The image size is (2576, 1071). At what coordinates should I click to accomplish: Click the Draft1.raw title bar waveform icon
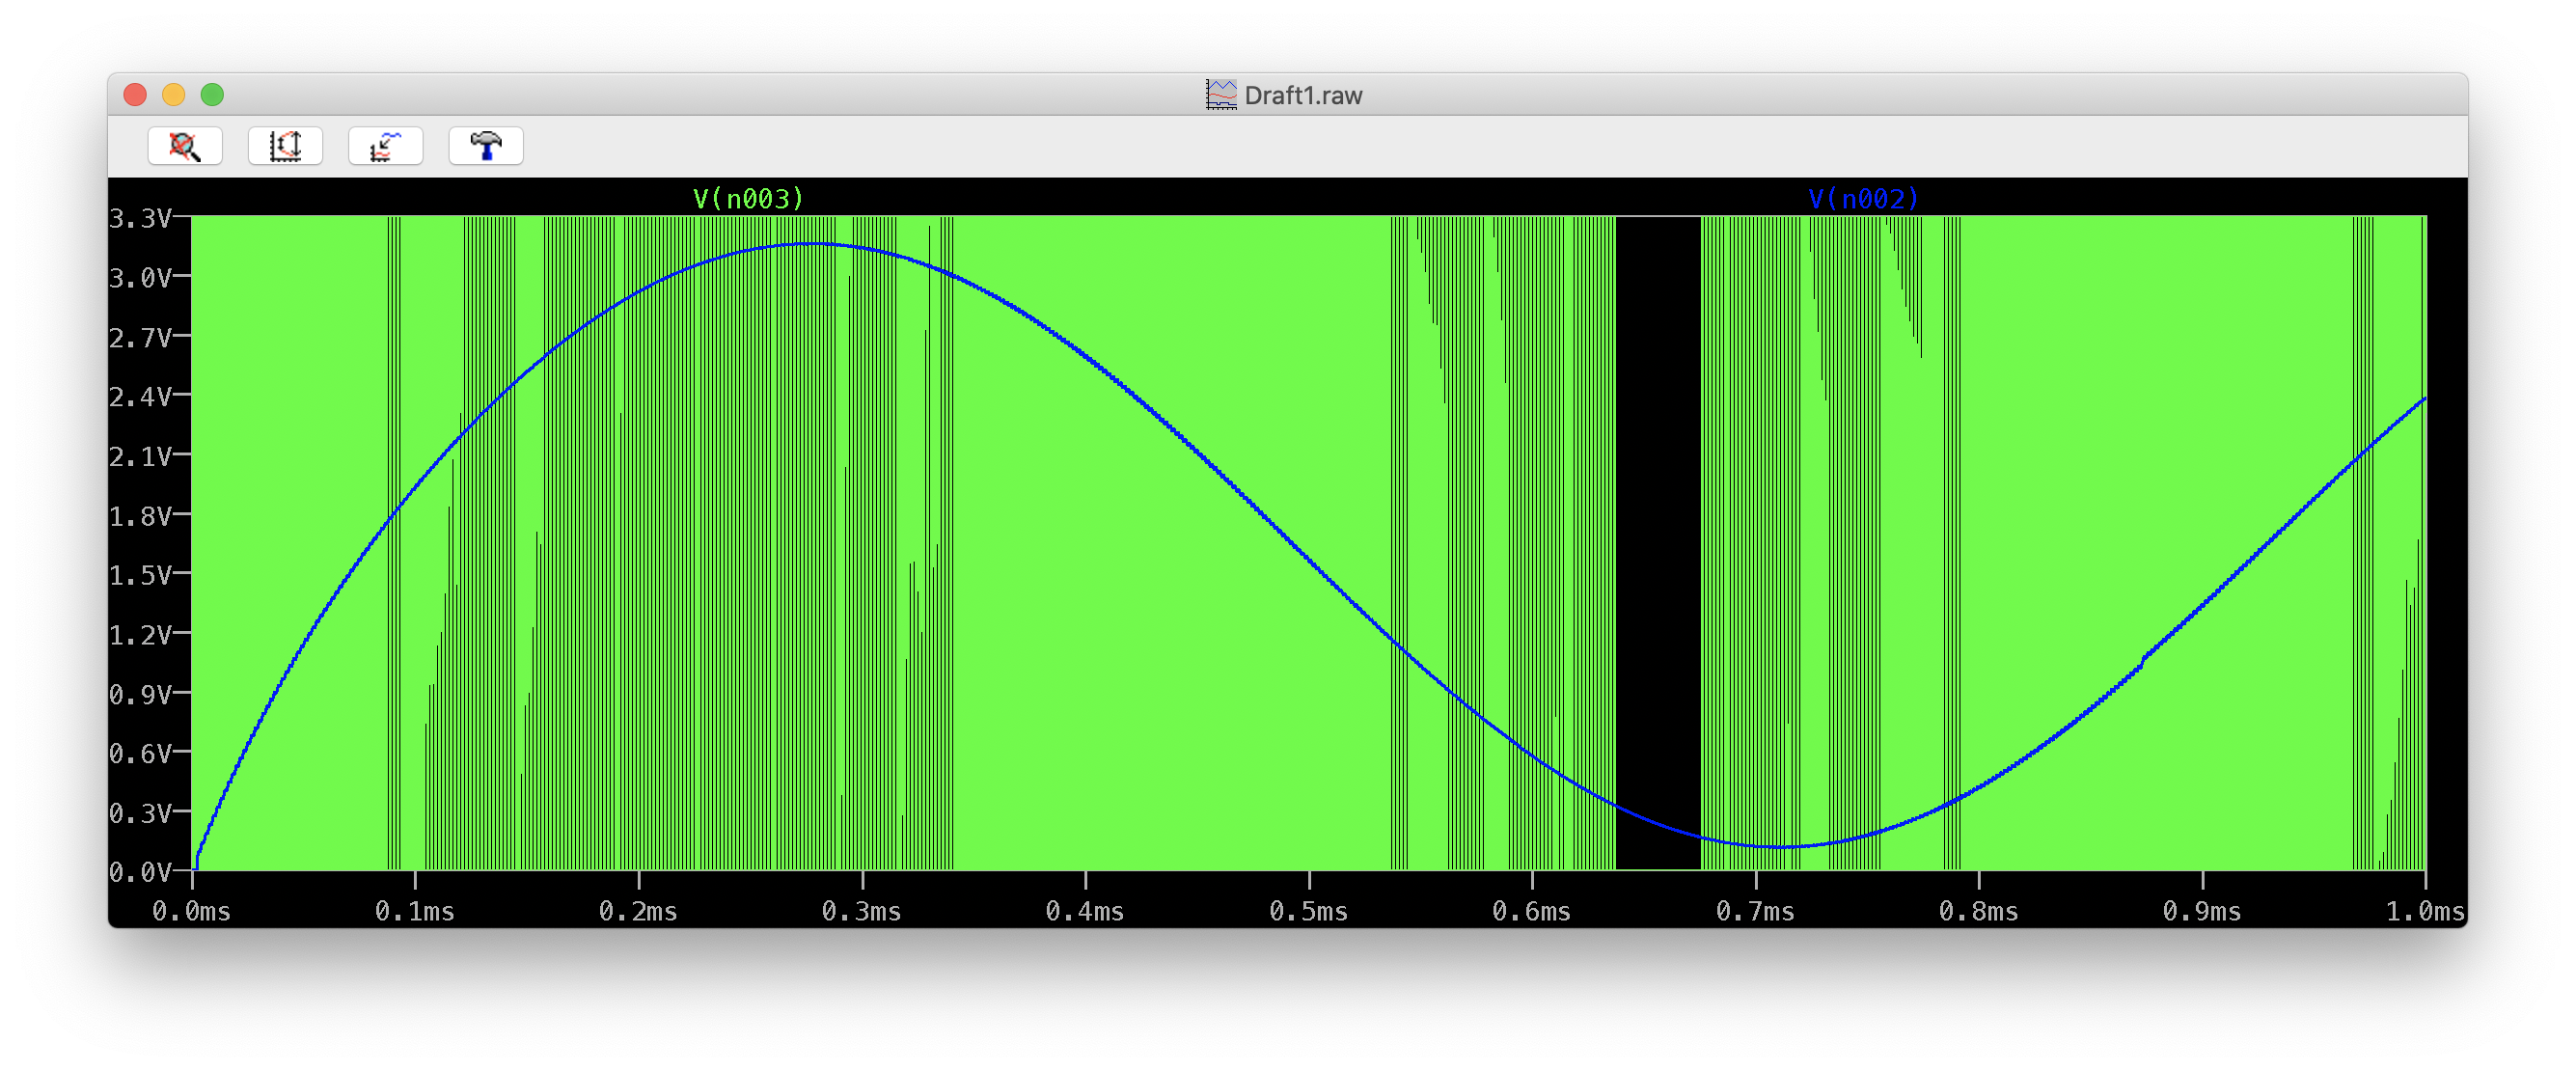(x=1220, y=94)
